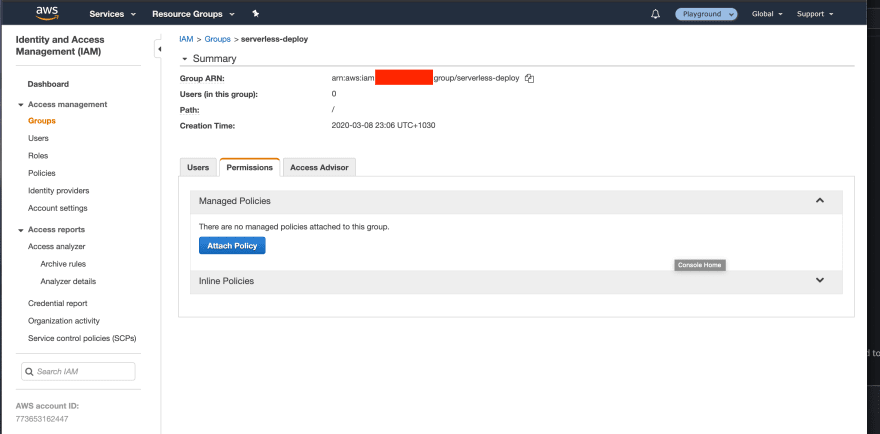The image size is (880, 434).
Task: Click the Managed Policies header label
Action: pyautogui.click(x=235, y=201)
